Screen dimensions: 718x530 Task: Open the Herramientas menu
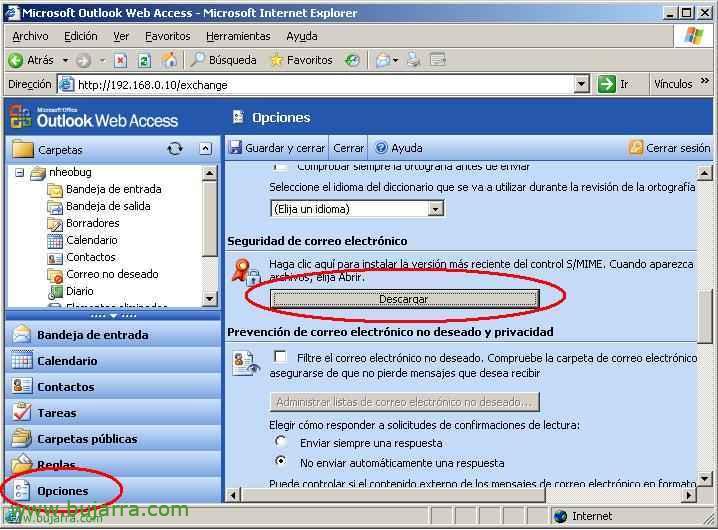tap(238, 36)
